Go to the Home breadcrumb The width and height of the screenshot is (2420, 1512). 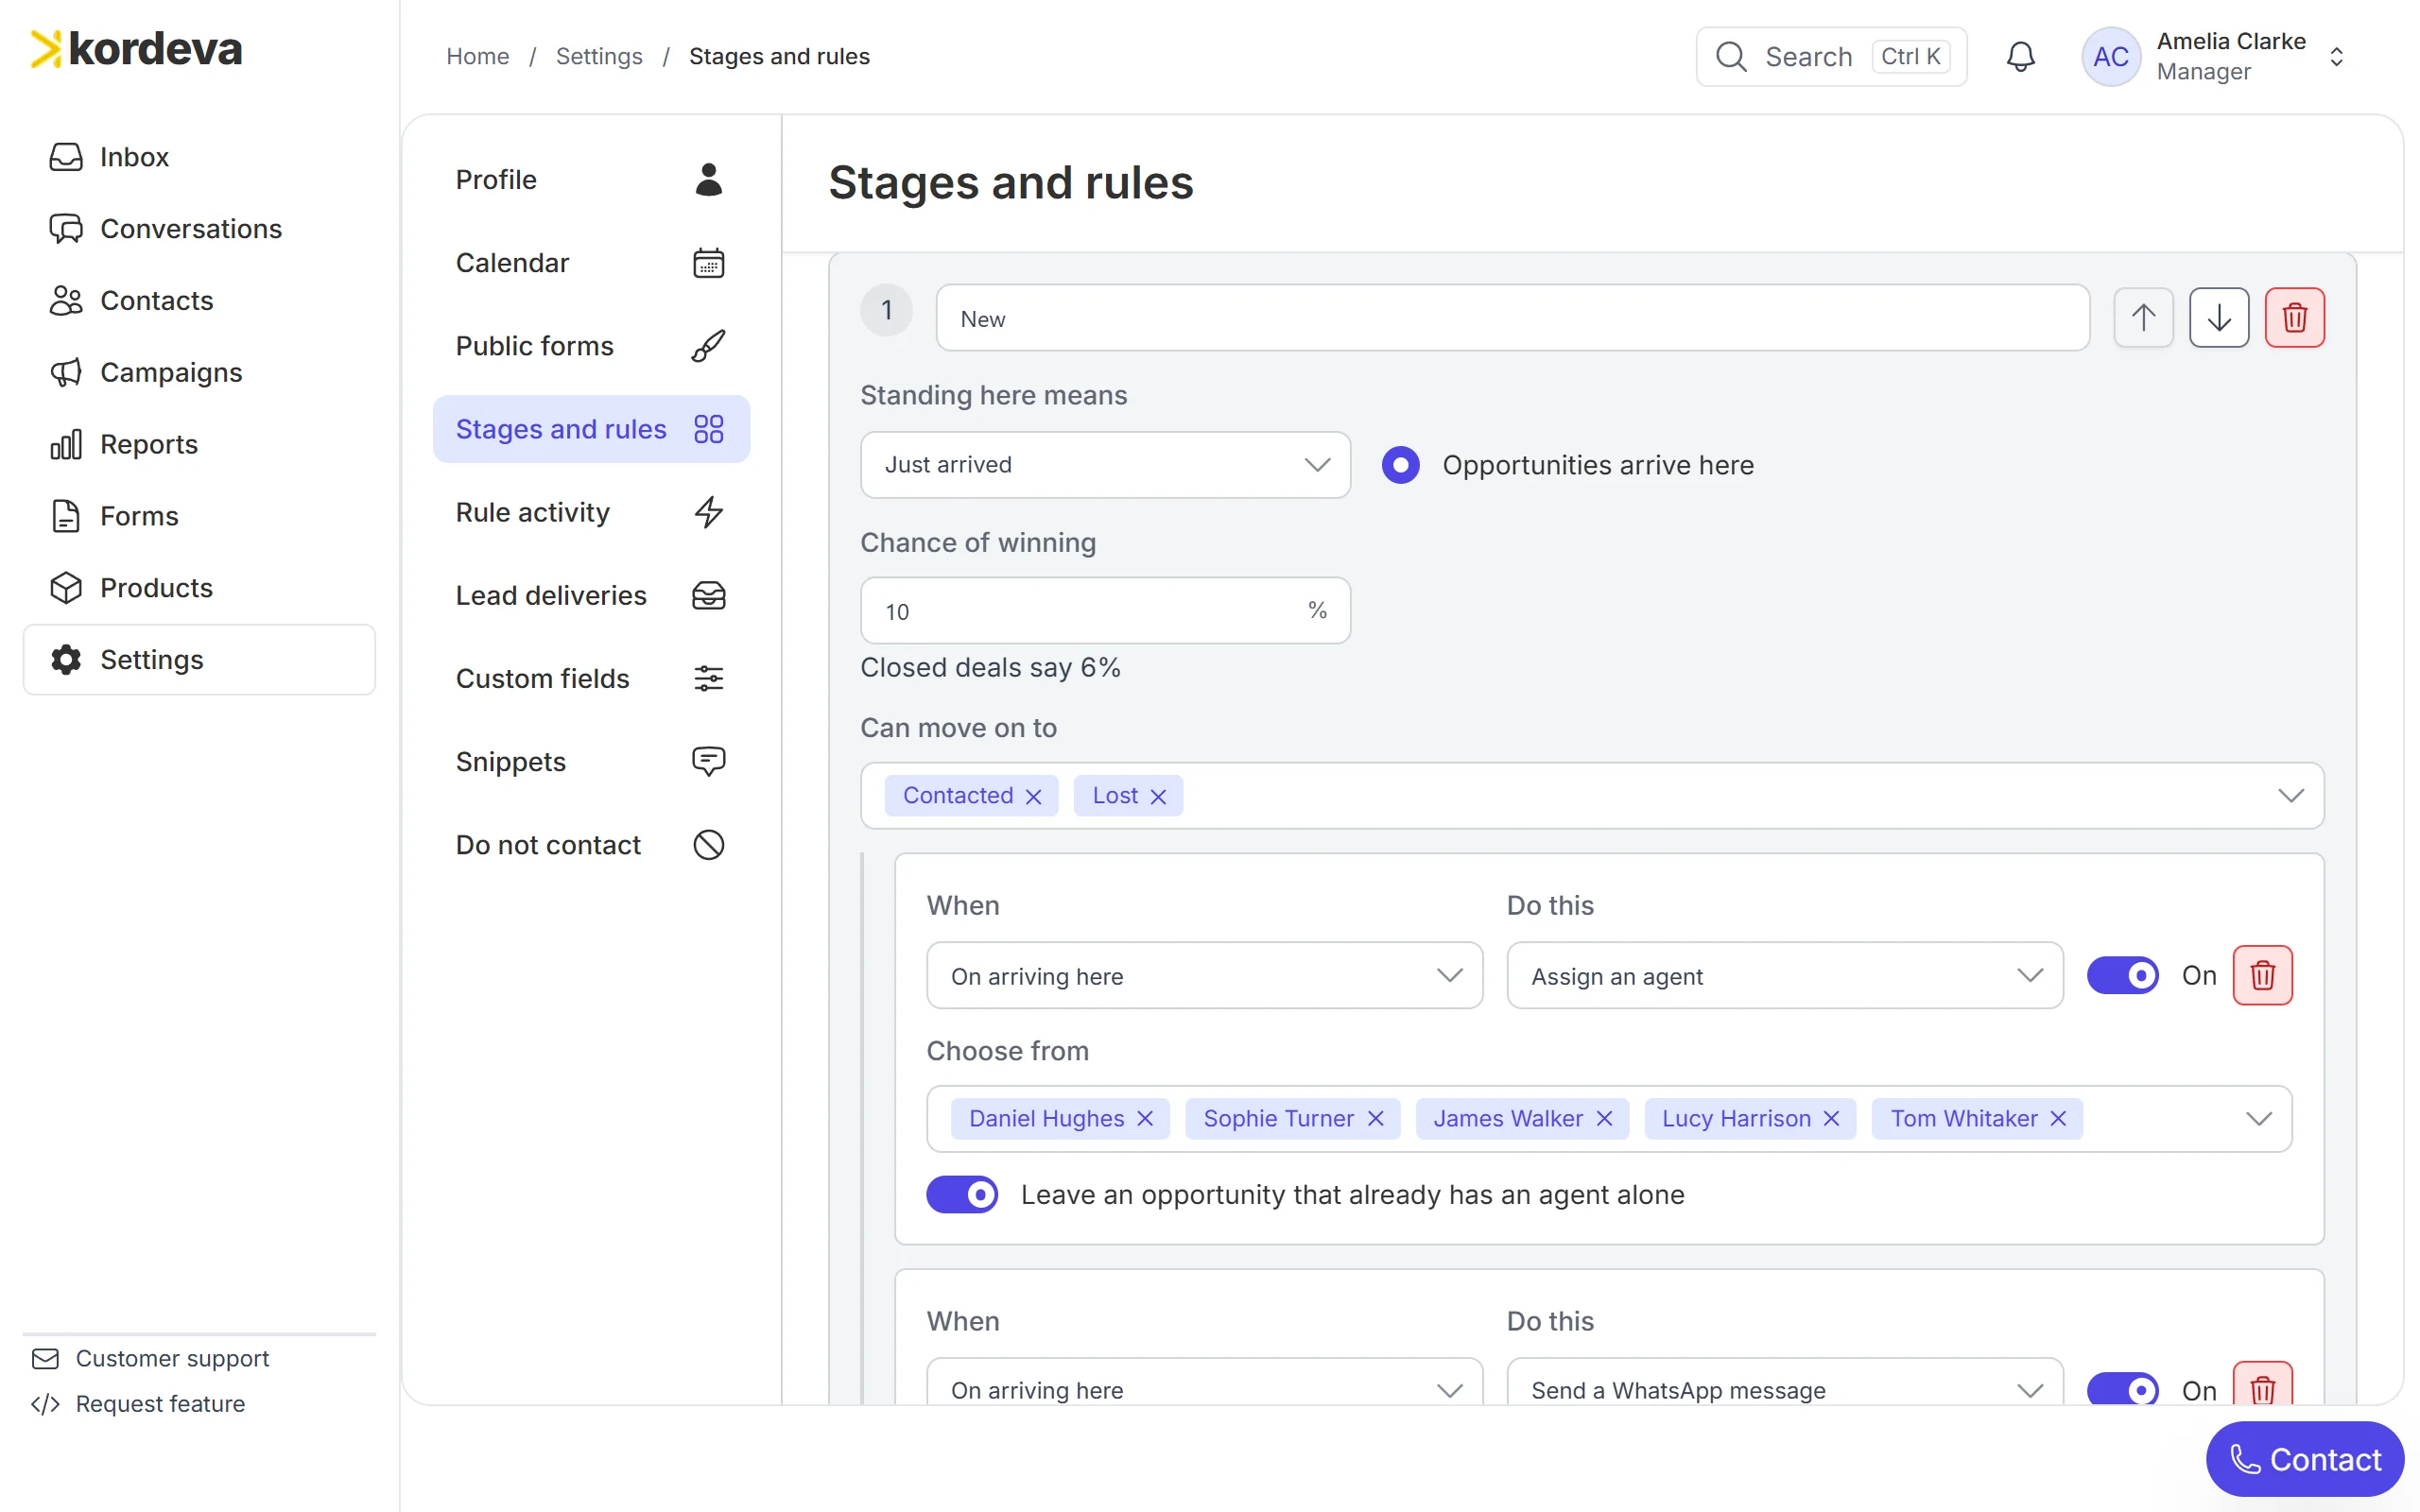[x=478, y=57]
